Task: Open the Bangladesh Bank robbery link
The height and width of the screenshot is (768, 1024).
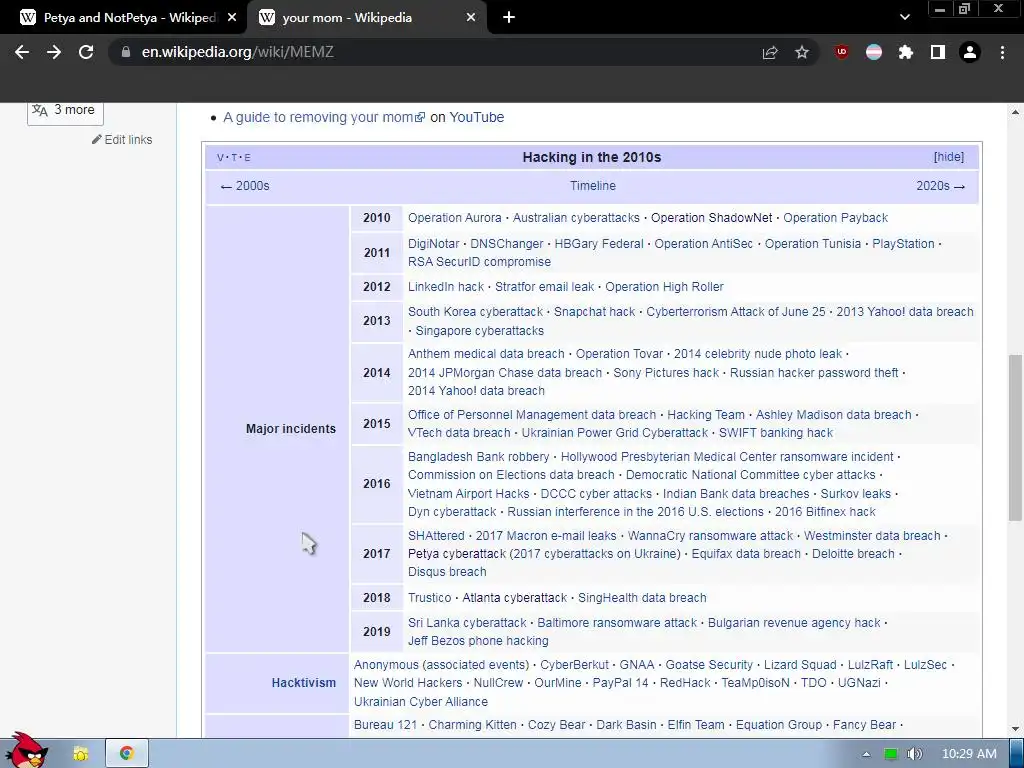Action: click(x=479, y=457)
